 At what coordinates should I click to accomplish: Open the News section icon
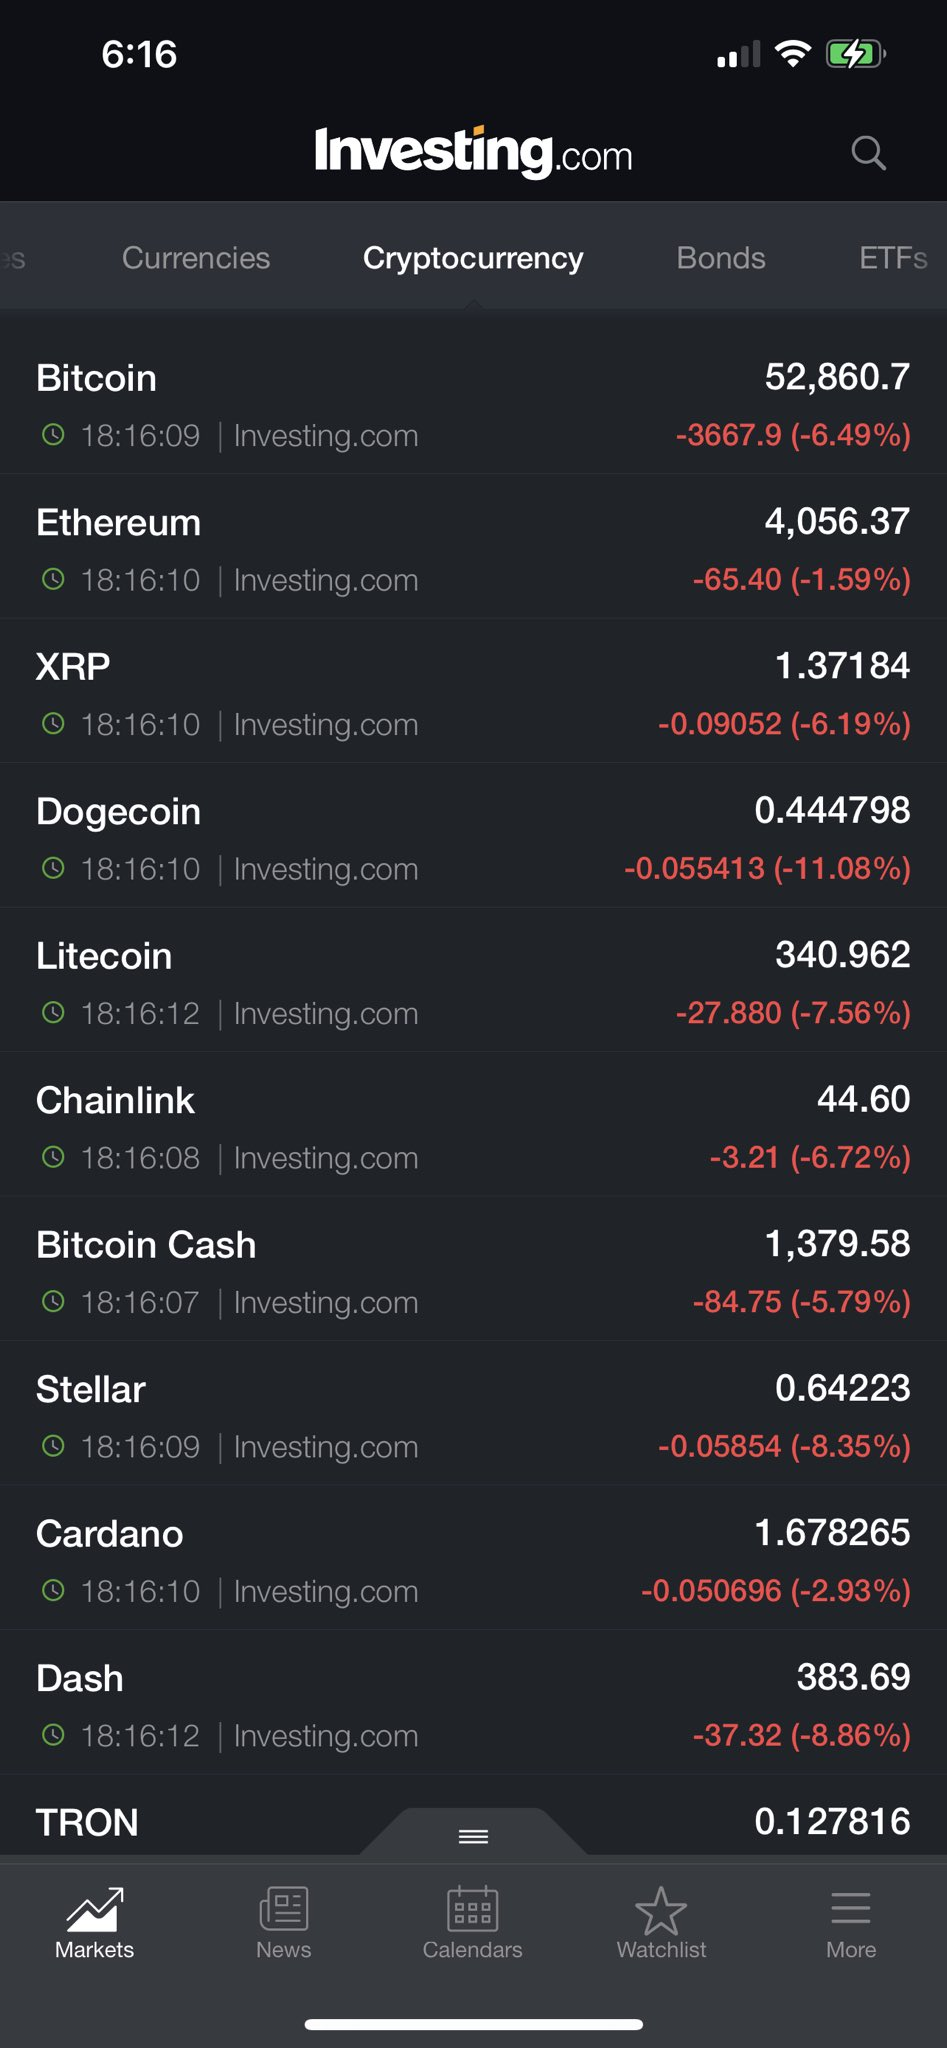284,1910
